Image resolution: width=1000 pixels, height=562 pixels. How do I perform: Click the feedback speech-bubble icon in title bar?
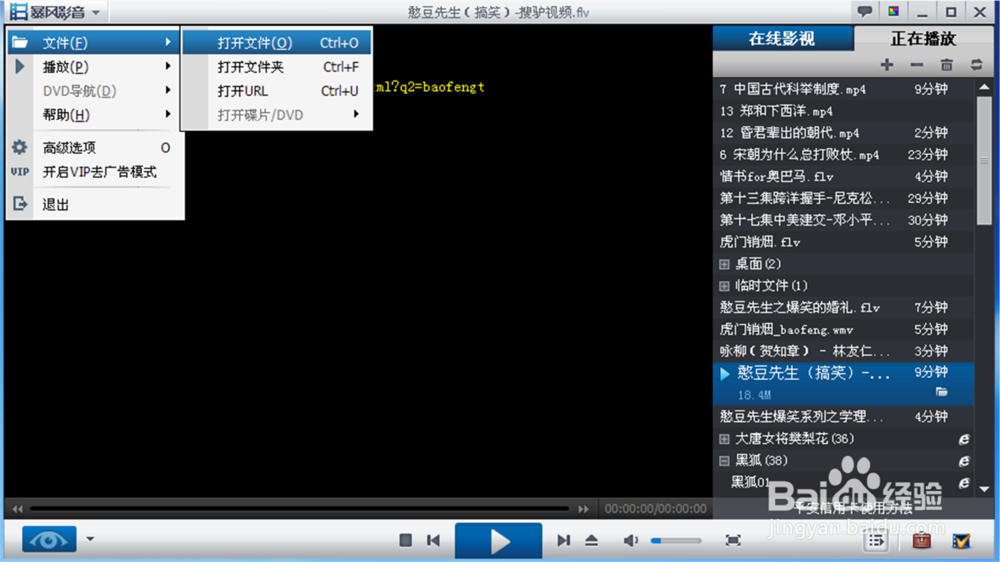[x=865, y=11]
